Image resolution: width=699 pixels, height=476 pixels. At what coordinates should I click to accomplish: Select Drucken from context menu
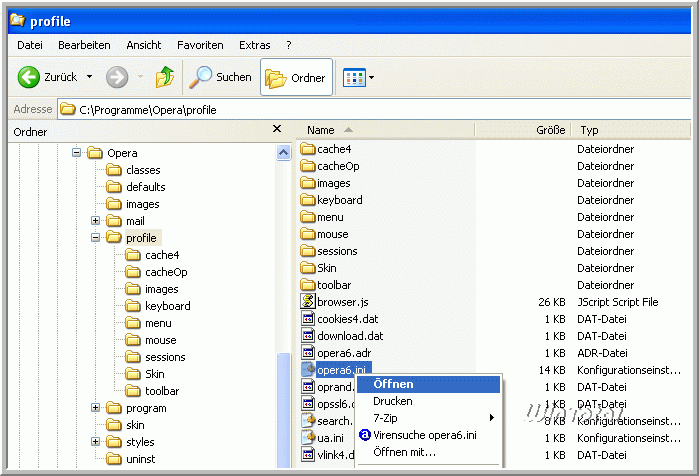(392, 401)
